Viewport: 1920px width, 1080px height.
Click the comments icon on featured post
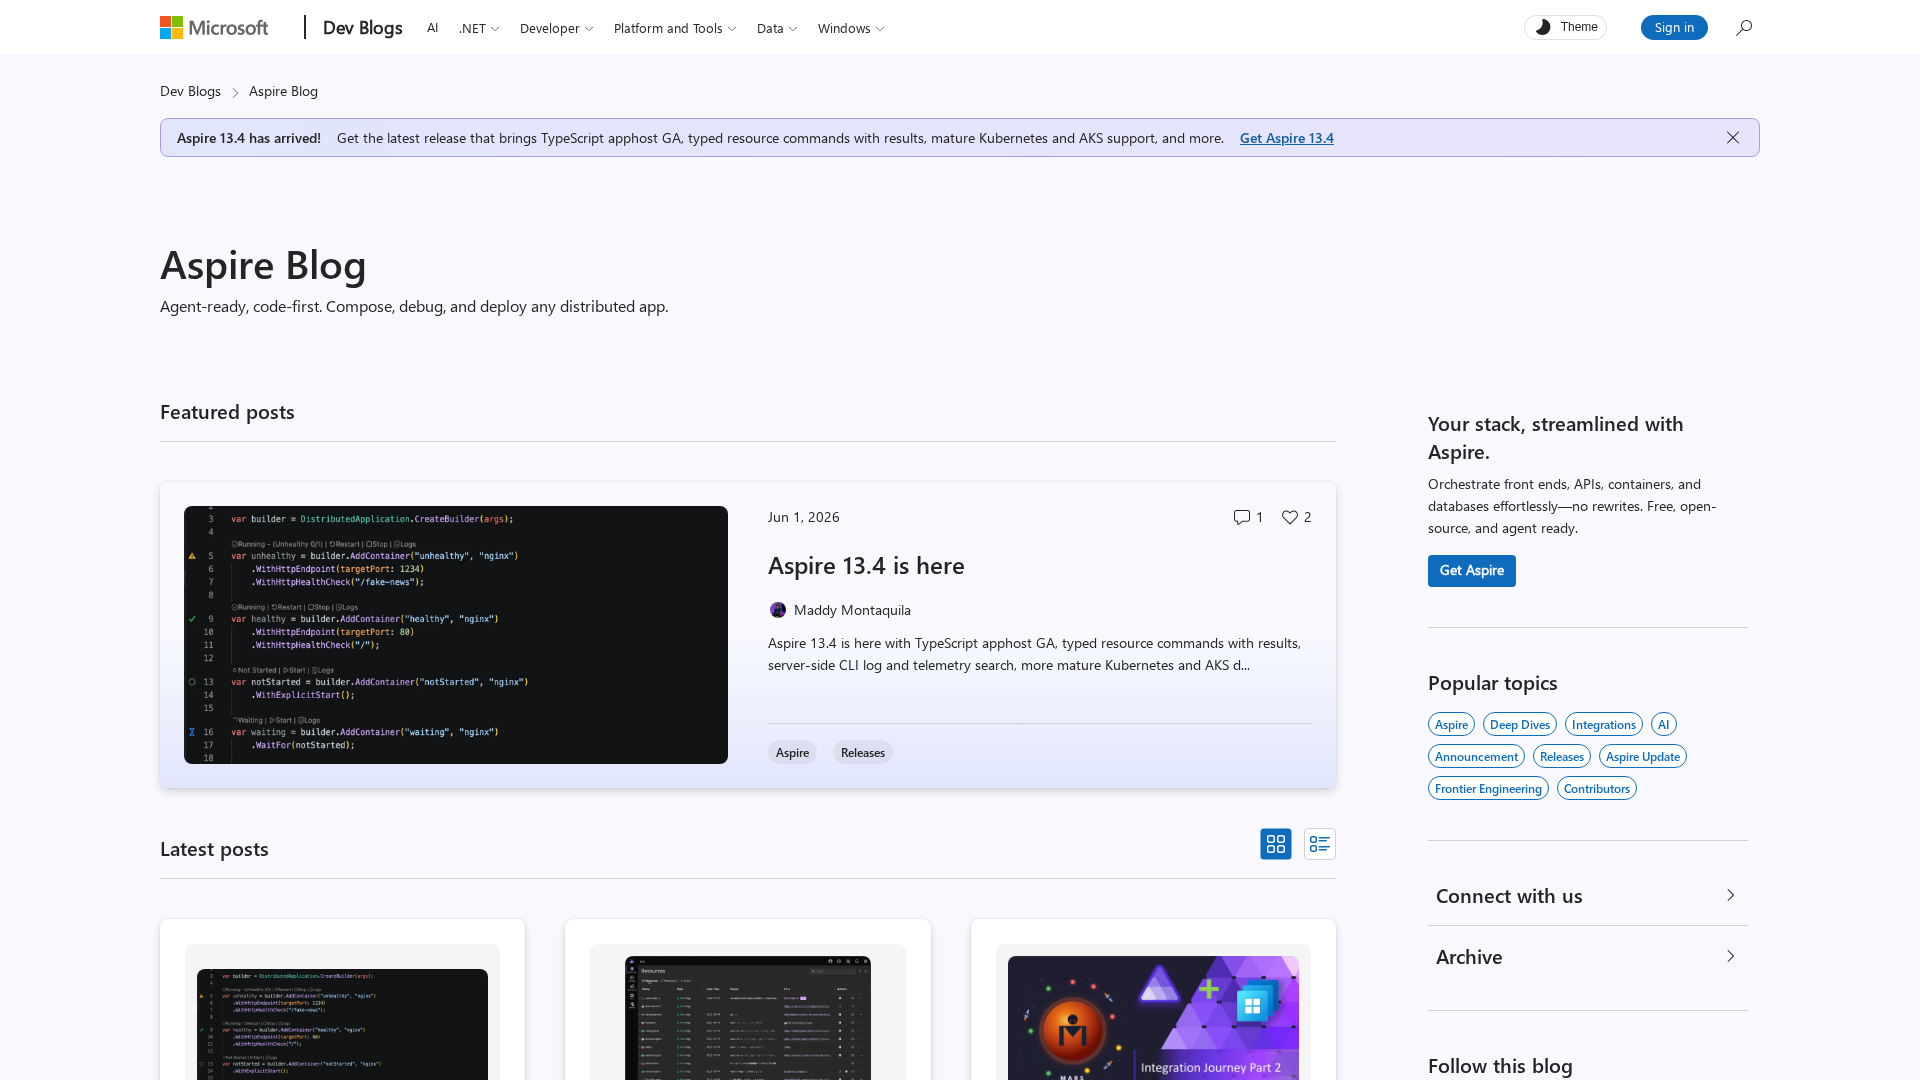point(1241,517)
